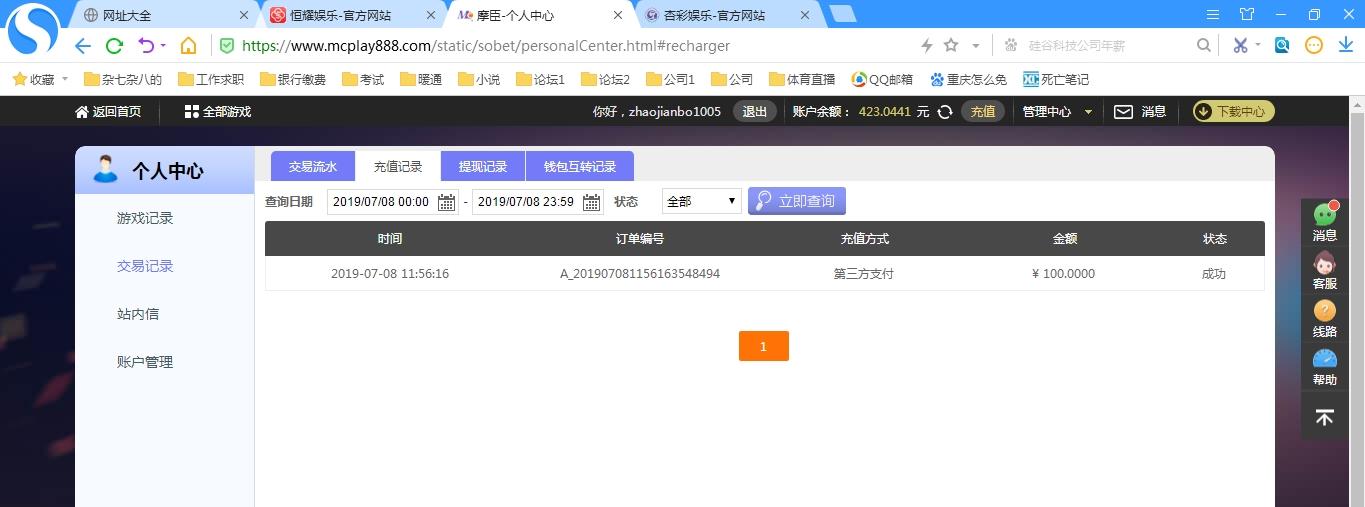Open browser downloads arrow icon
1365x507 pixels.
(1345, 45)
